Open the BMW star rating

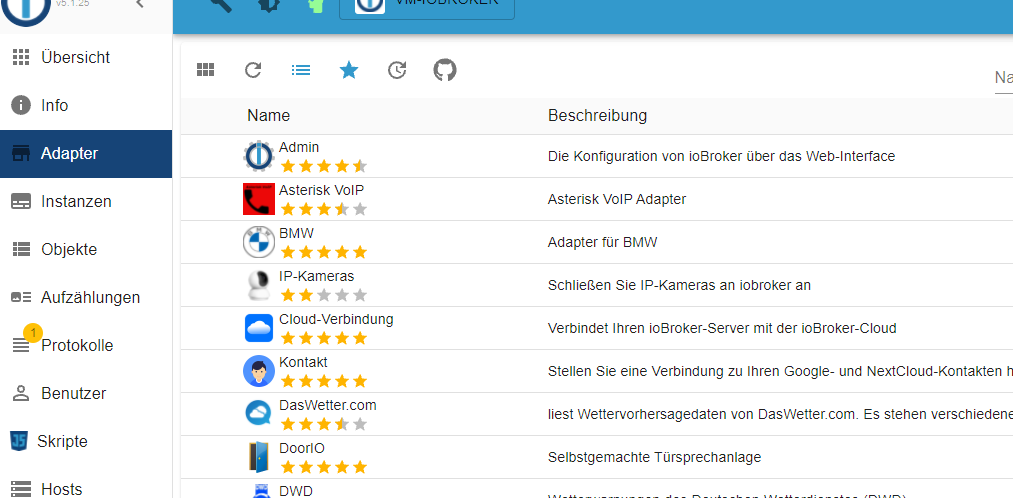pos(324,252)
